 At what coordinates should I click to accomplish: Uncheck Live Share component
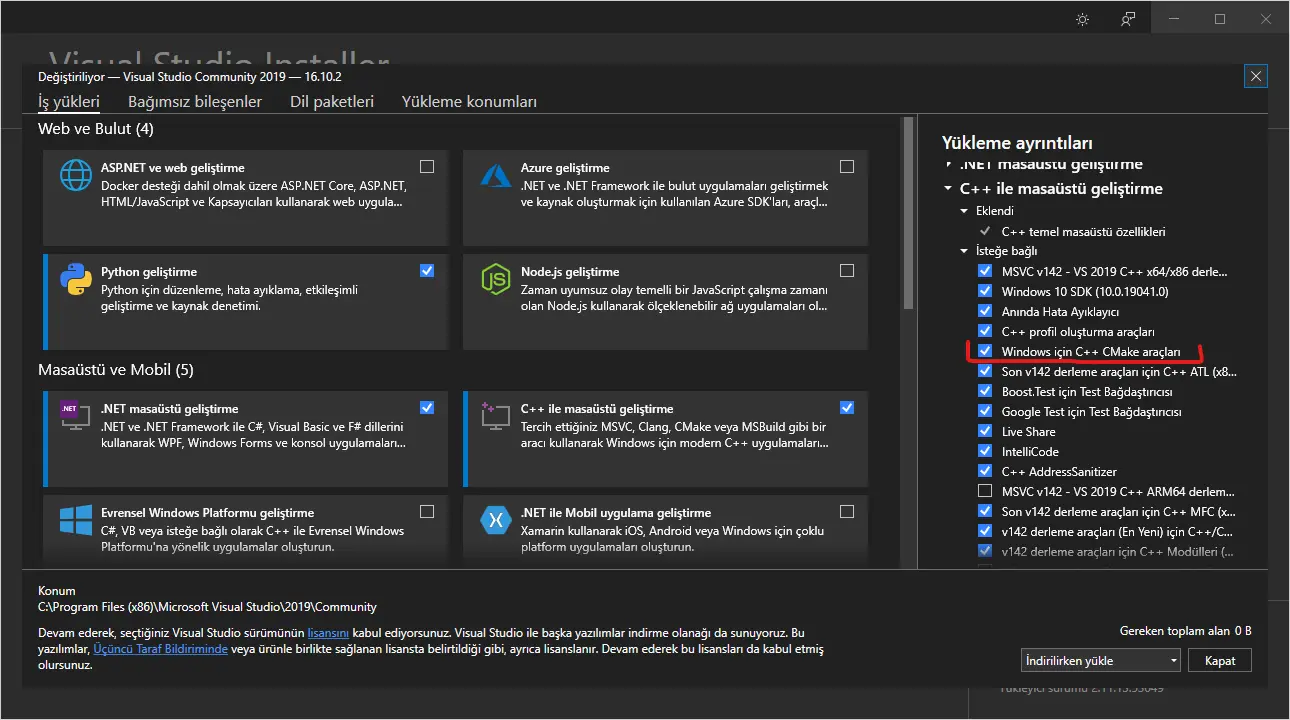(x=985, y=431)
